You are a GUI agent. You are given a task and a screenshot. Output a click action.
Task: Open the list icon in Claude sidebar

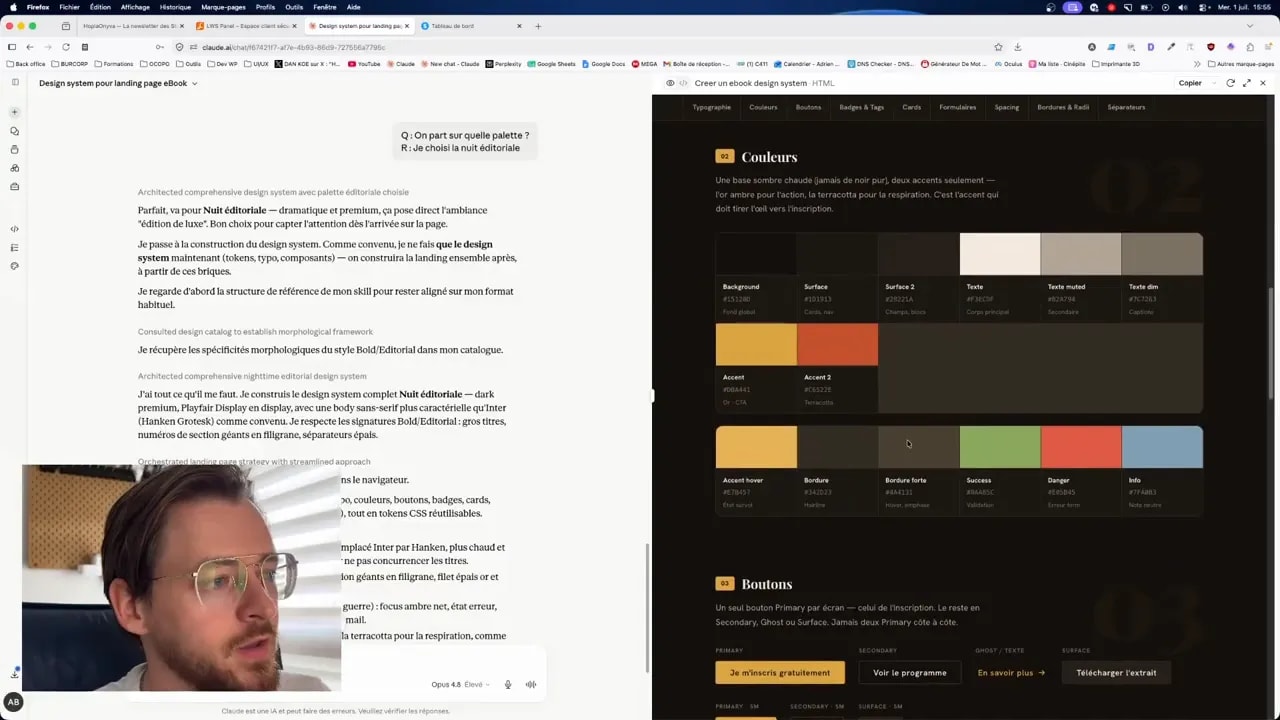[x=14, y=247]
